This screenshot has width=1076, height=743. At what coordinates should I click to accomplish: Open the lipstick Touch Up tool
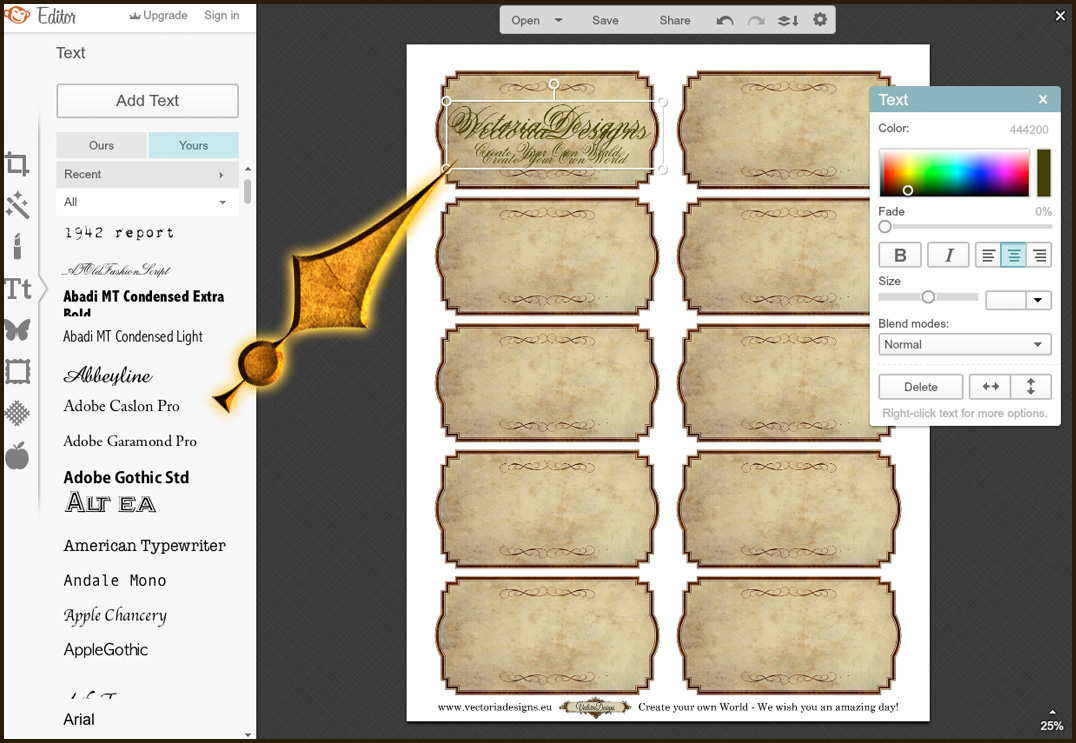coord(17,246)
